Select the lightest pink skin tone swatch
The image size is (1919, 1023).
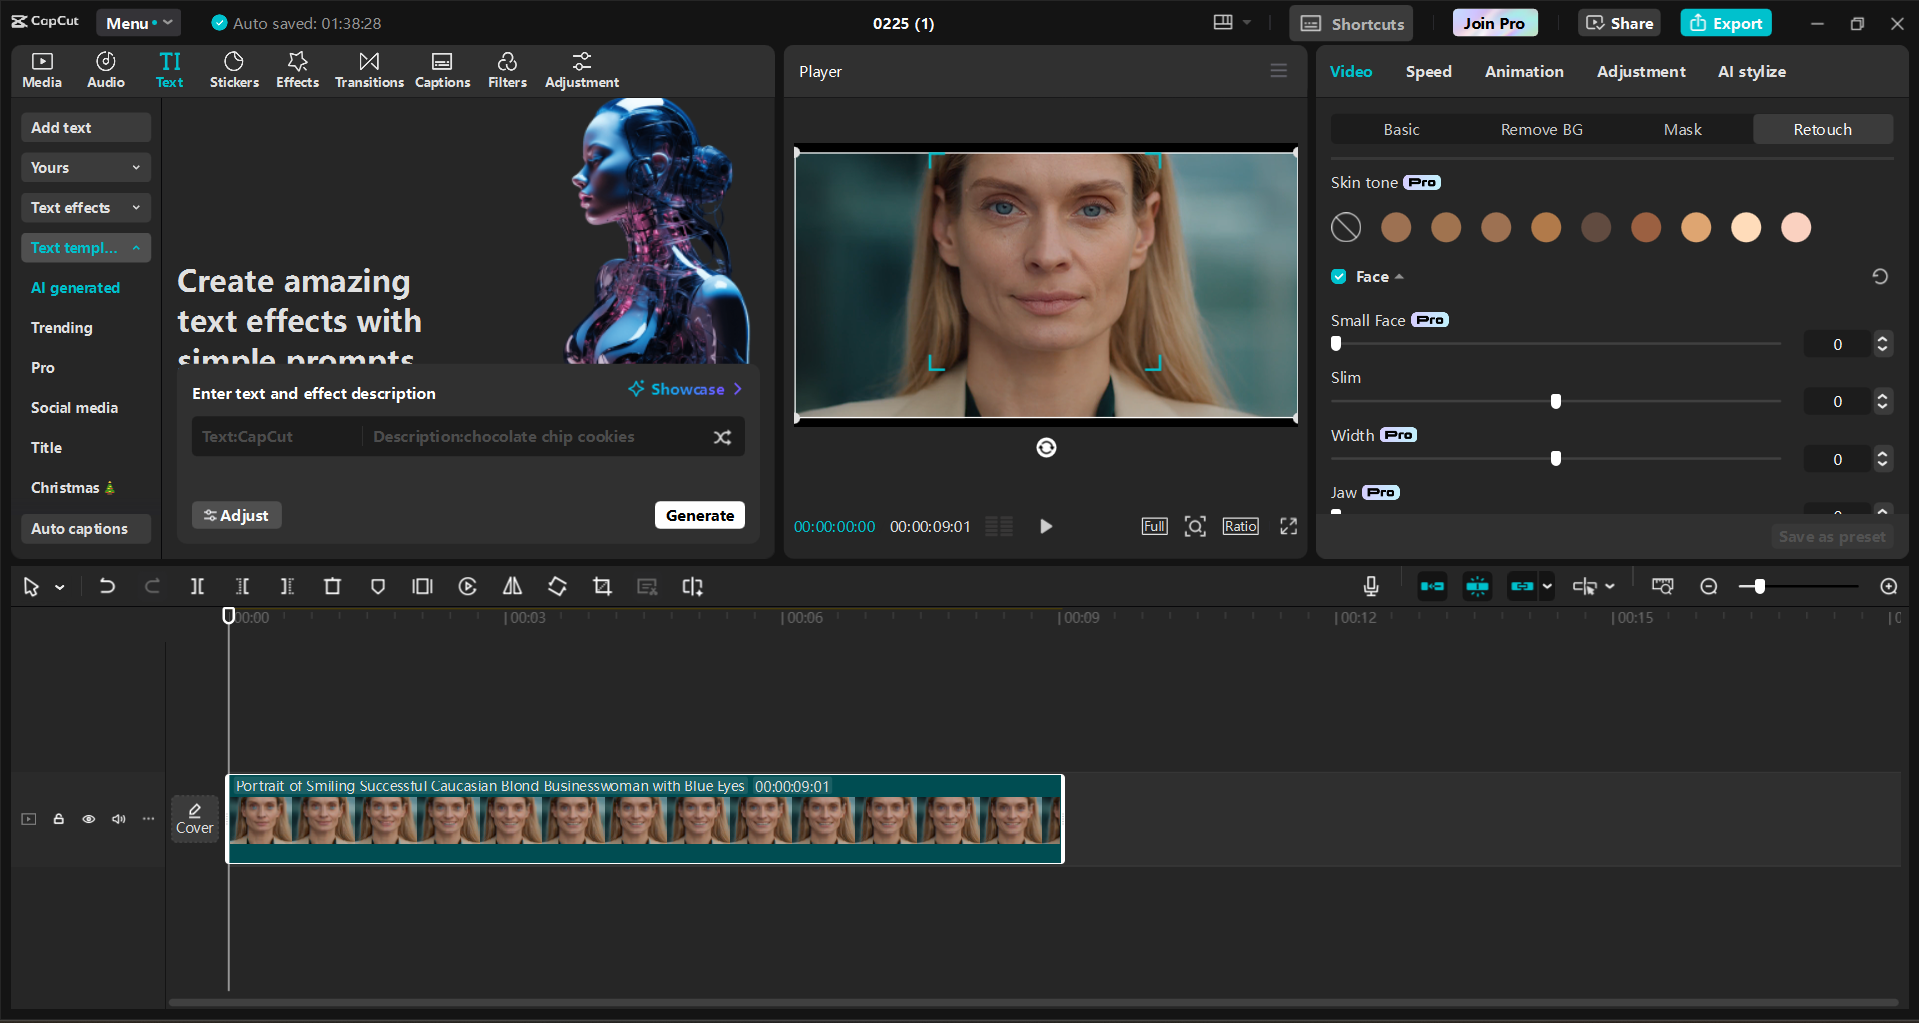[x=1795, y=228]
